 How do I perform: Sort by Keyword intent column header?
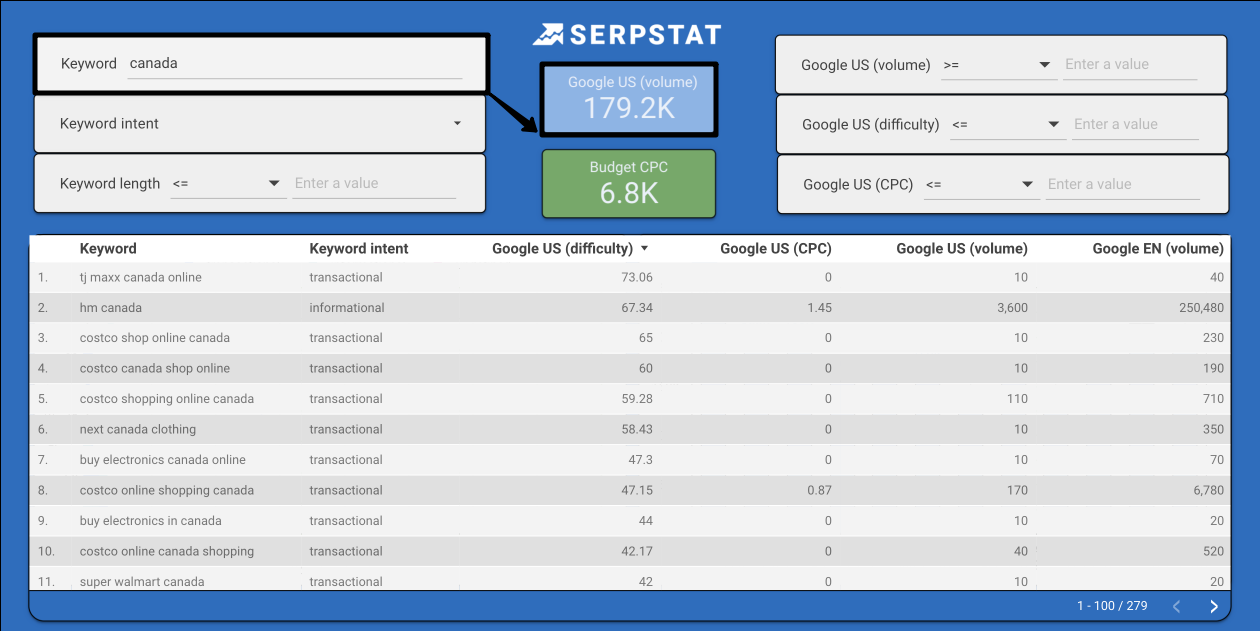(x=359, y=249)
